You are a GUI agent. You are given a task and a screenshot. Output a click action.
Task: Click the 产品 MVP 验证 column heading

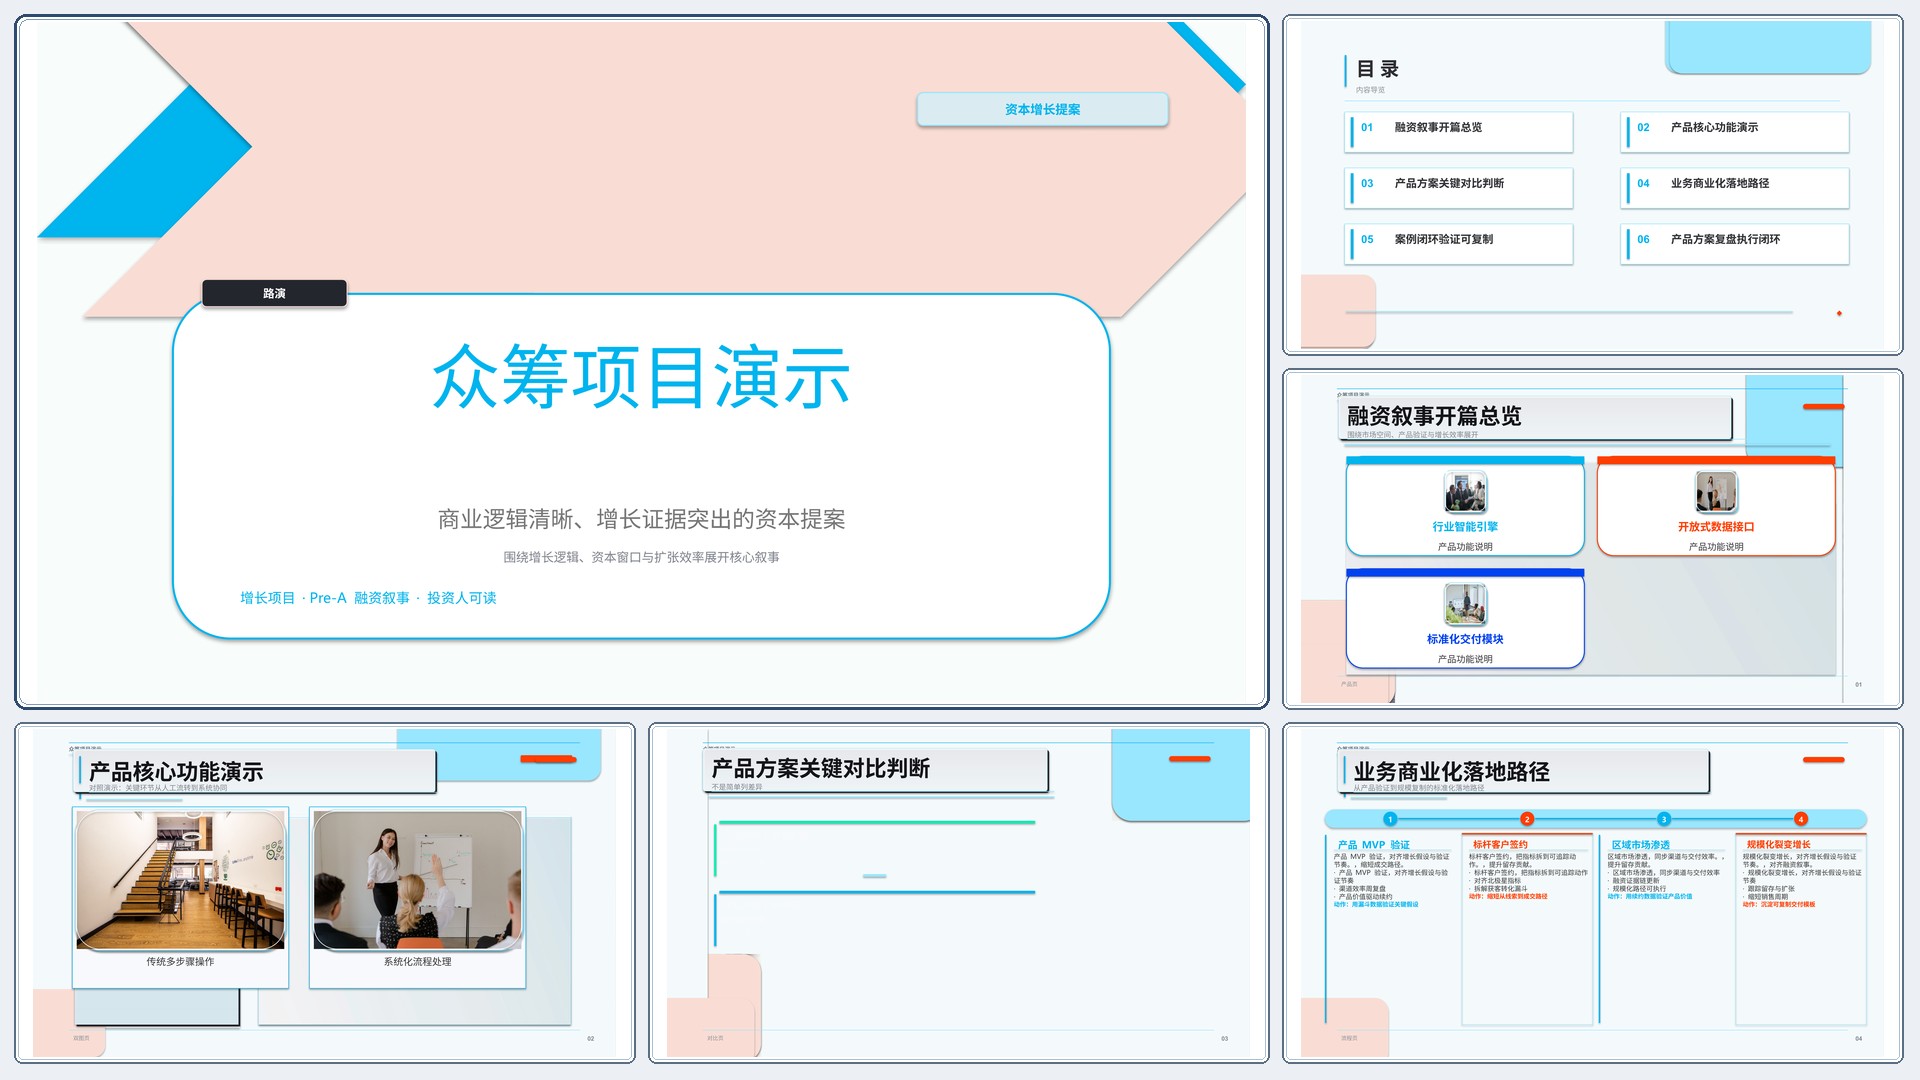pyautogui.click(x=1373, y=845)
